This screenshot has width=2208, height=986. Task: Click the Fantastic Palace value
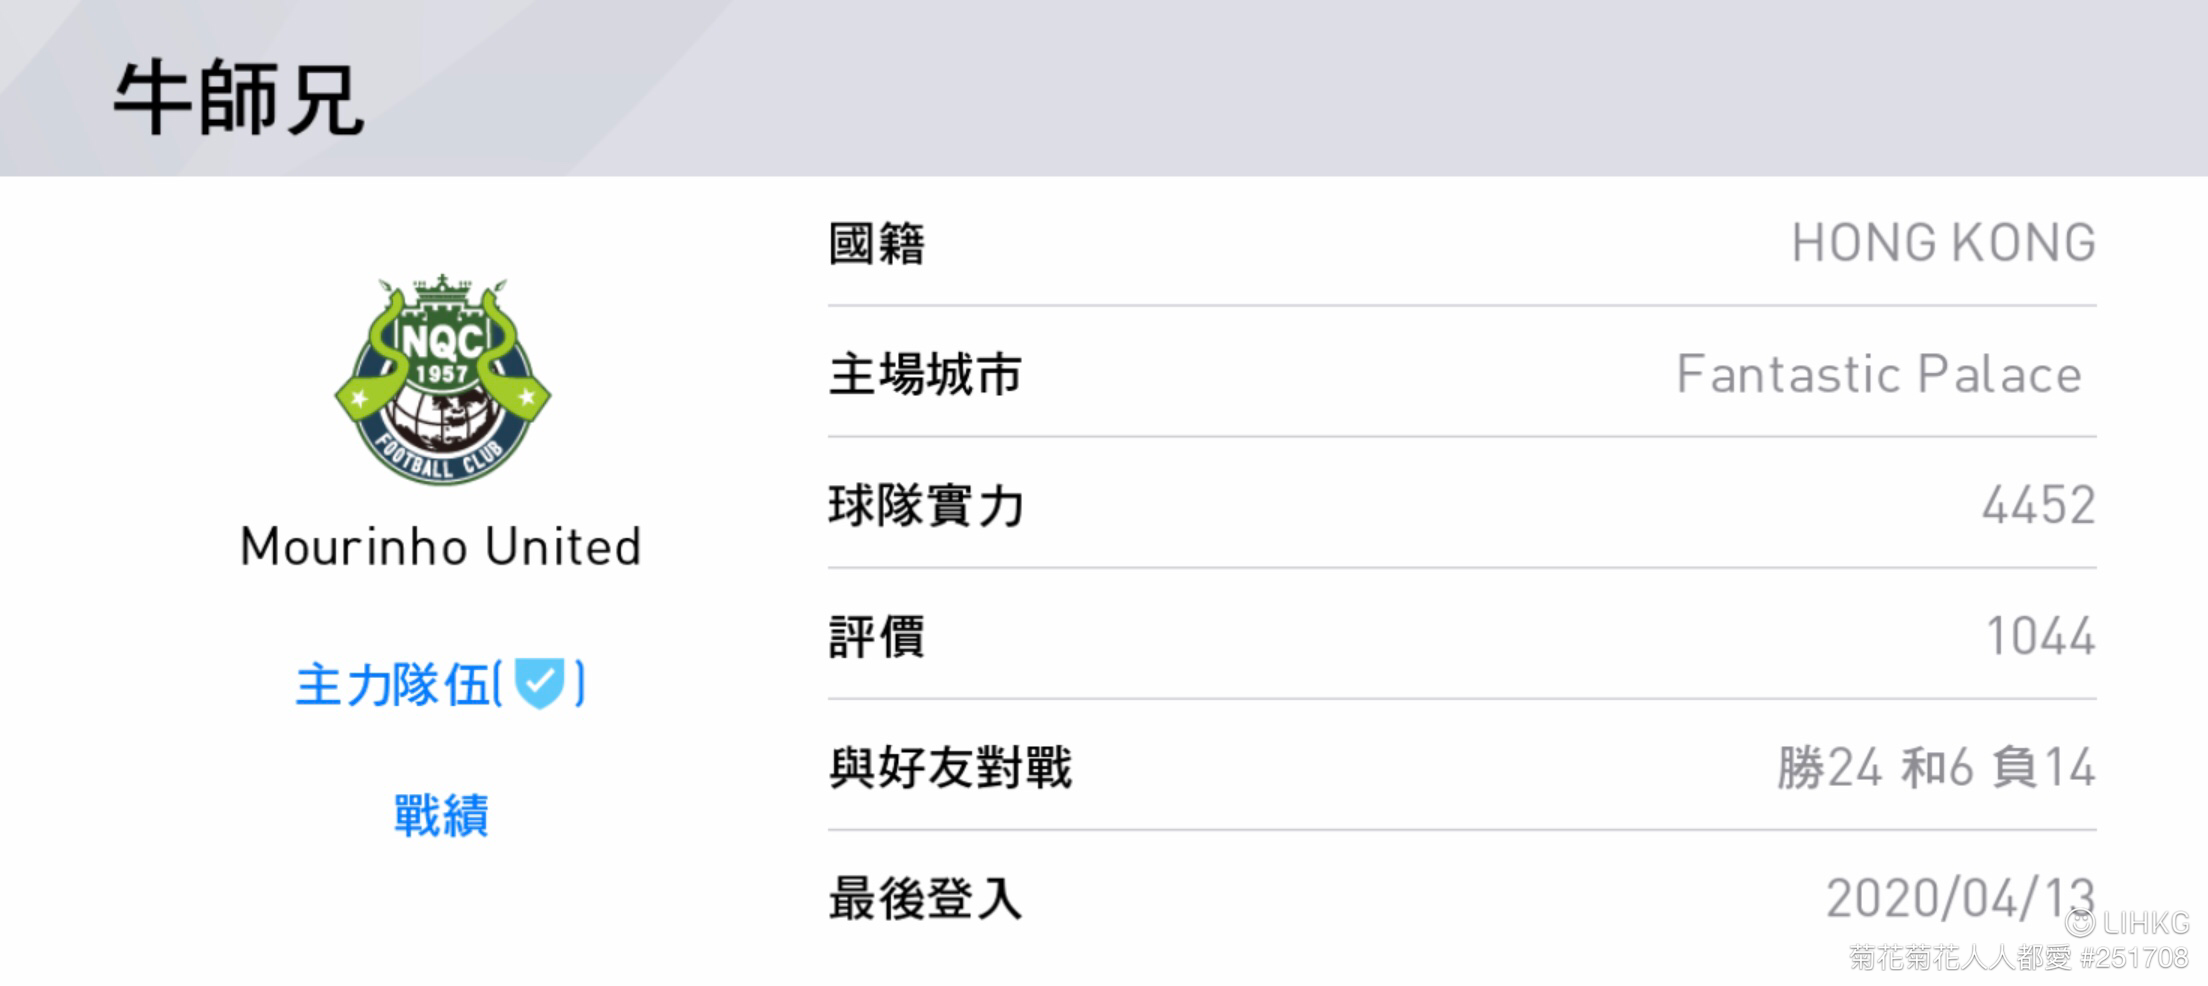[1880, 374]
